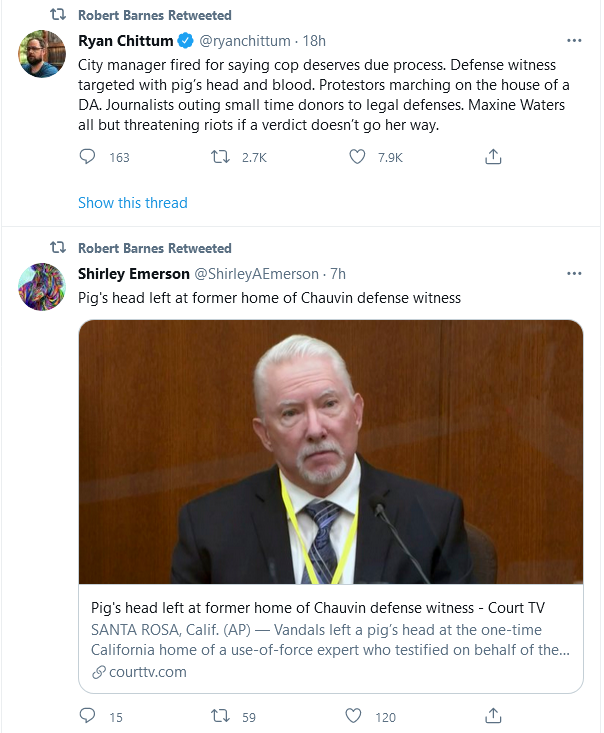604x733 pixels.
Task: Open more options on Ryan Chittum's tweet
Action: click(x=574, y=41)
